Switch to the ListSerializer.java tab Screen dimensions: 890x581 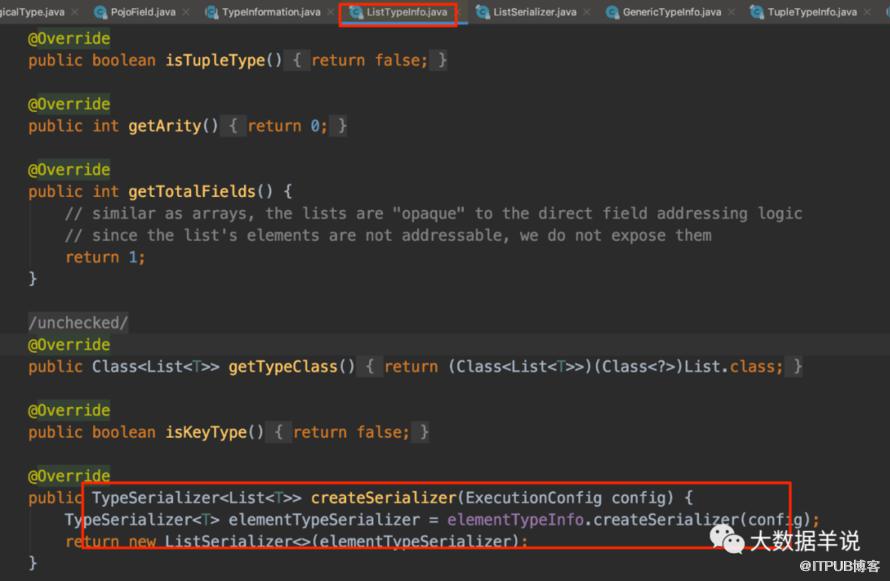tap(535, 12)
